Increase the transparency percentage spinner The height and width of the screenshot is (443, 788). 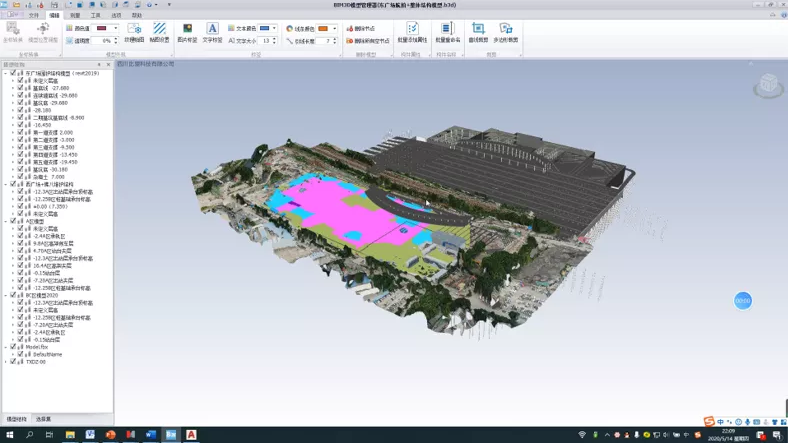tap(116, 39)
